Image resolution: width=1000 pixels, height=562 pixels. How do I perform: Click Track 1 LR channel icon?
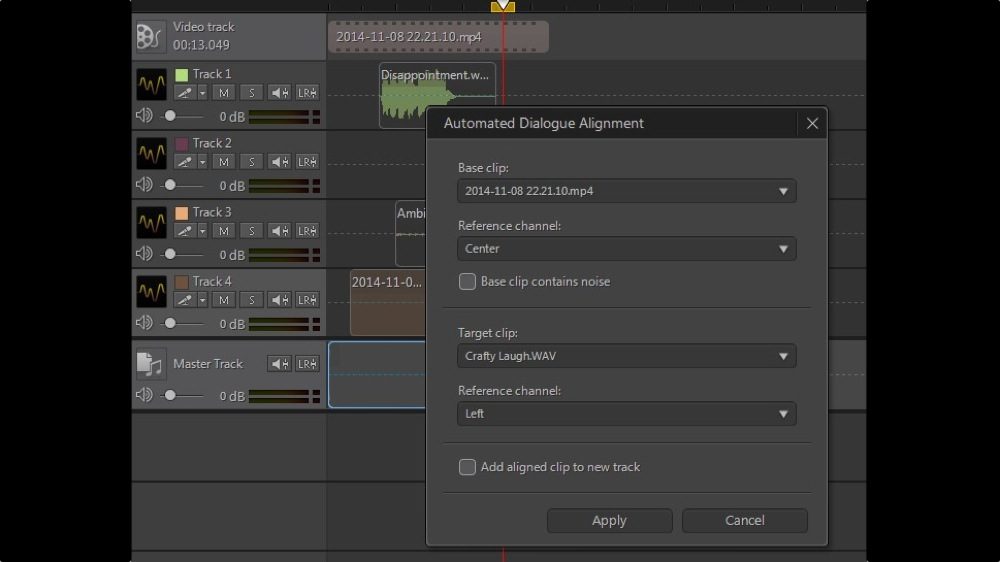click(x=307, y=93)
